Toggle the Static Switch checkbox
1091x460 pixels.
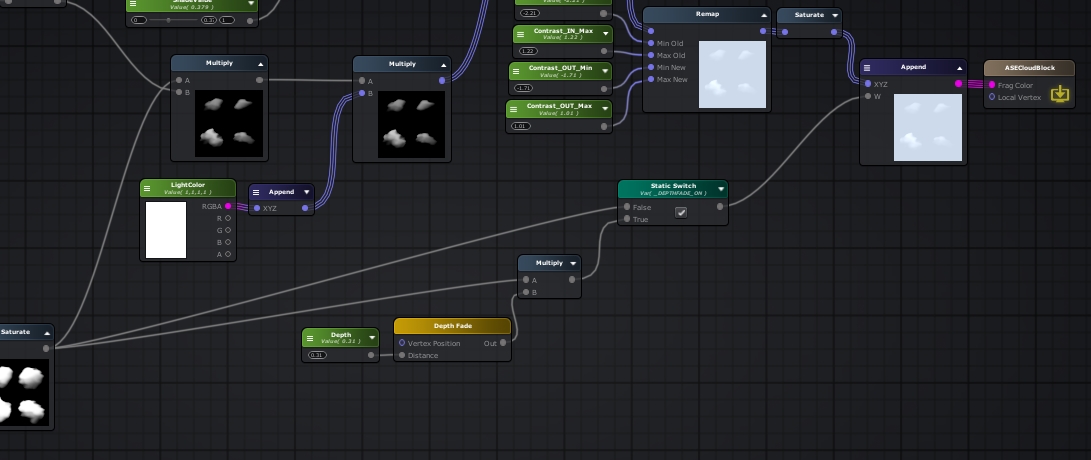click(681, 213)
